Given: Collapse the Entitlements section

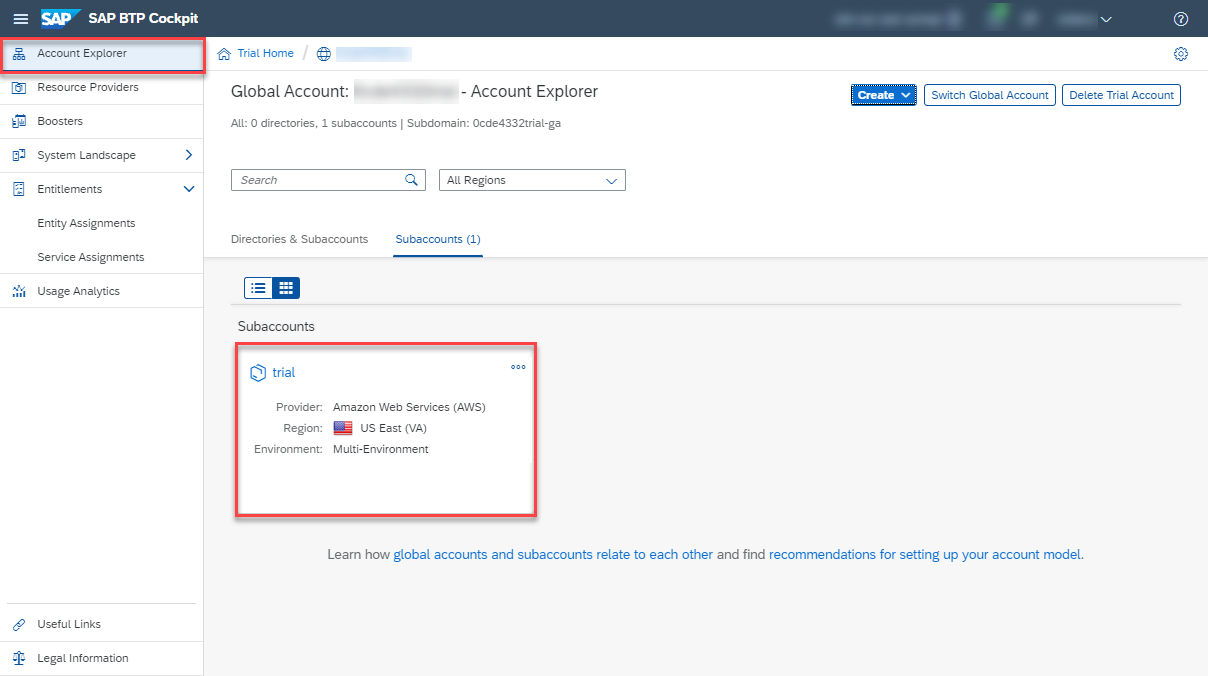Looking at the screenshot, I should click(x=189, y=189).
